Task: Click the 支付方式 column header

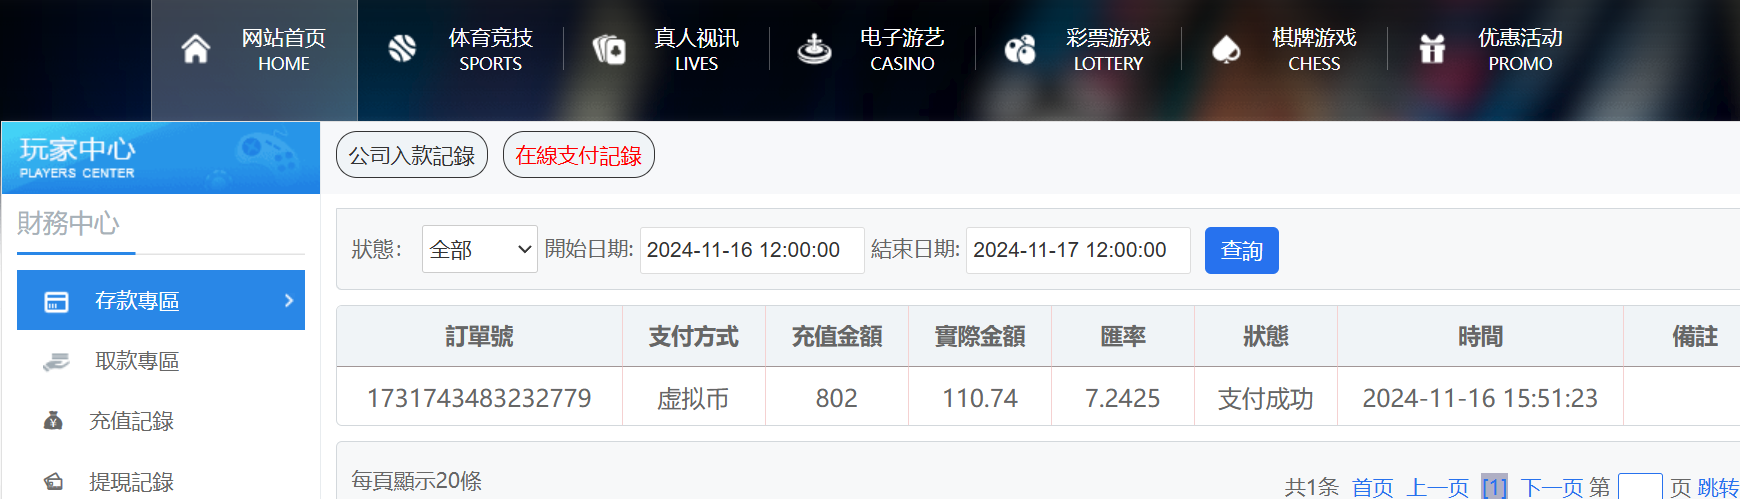Action: click(694, 337)
